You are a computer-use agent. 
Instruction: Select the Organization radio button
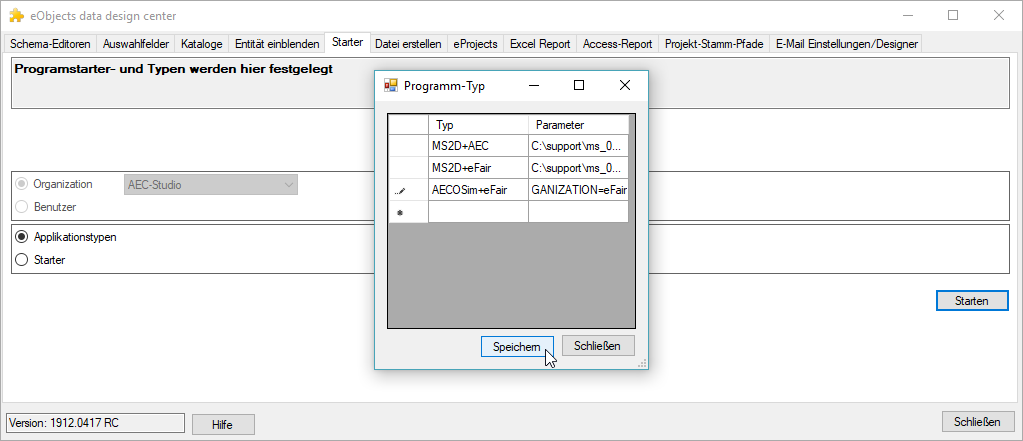(22, 184)
